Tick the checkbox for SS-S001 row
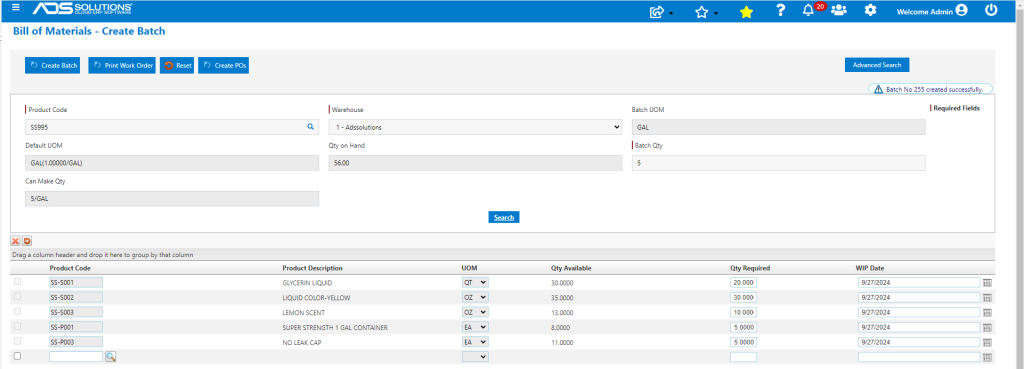 pyautogui.click(x=18, y=281)
